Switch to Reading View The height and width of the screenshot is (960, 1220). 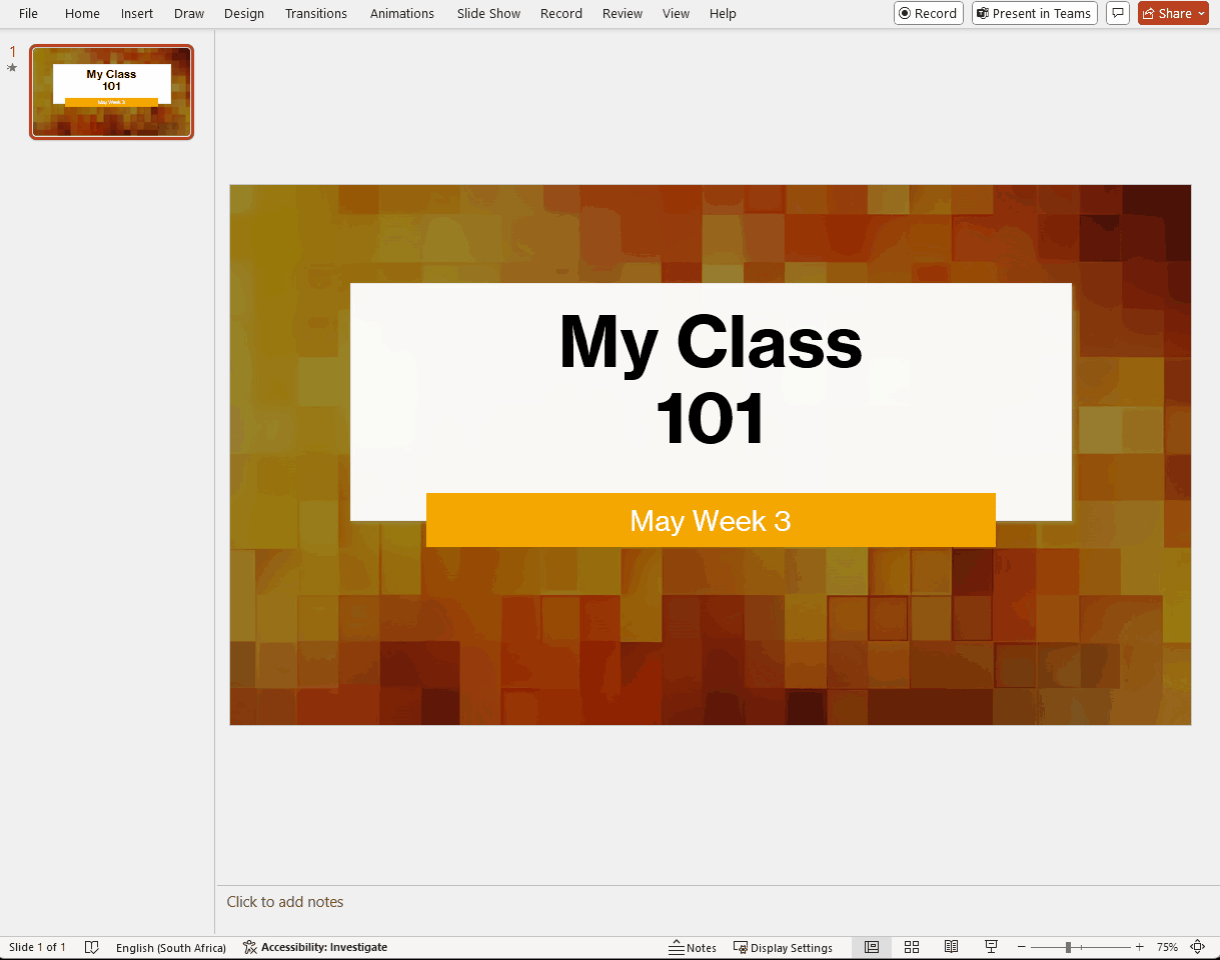coord(951,947)
